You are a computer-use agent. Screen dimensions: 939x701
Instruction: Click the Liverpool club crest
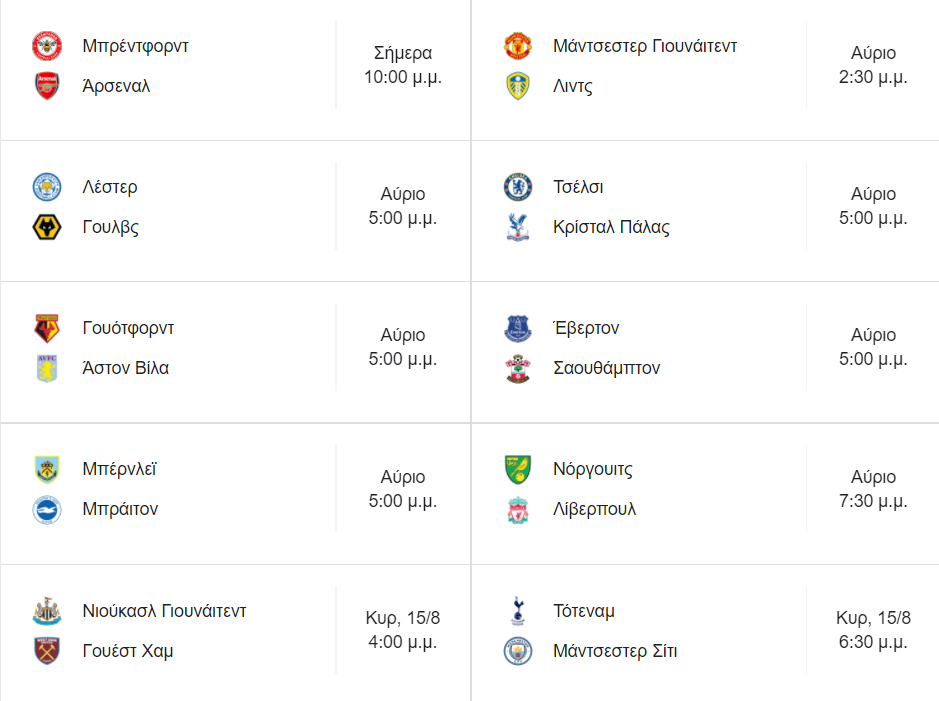517,509
